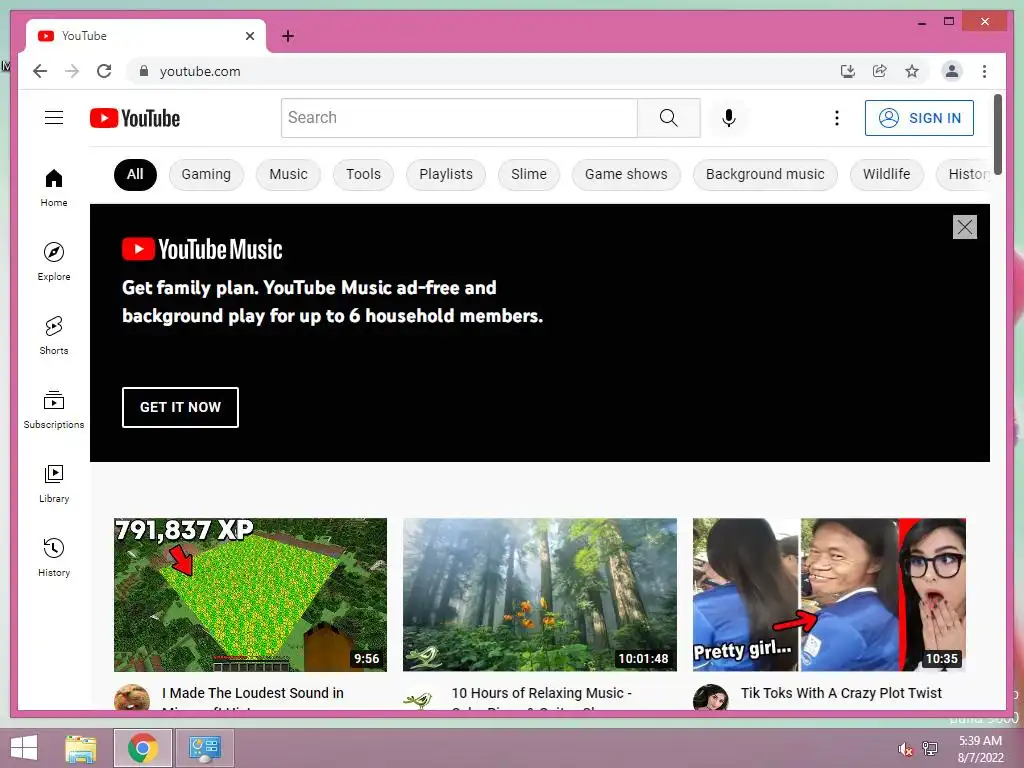
Task: Open the Windows Start button
Action: tap(24, 748)
